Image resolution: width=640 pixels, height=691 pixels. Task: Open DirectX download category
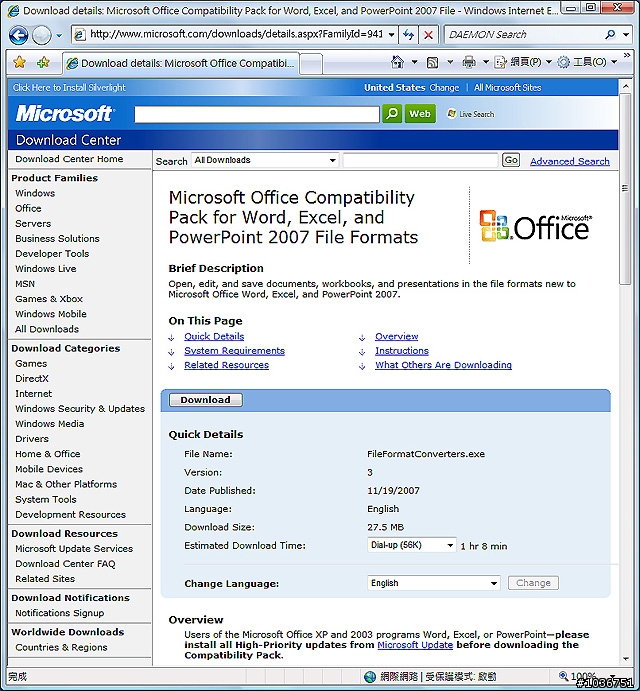coord(32,379)
